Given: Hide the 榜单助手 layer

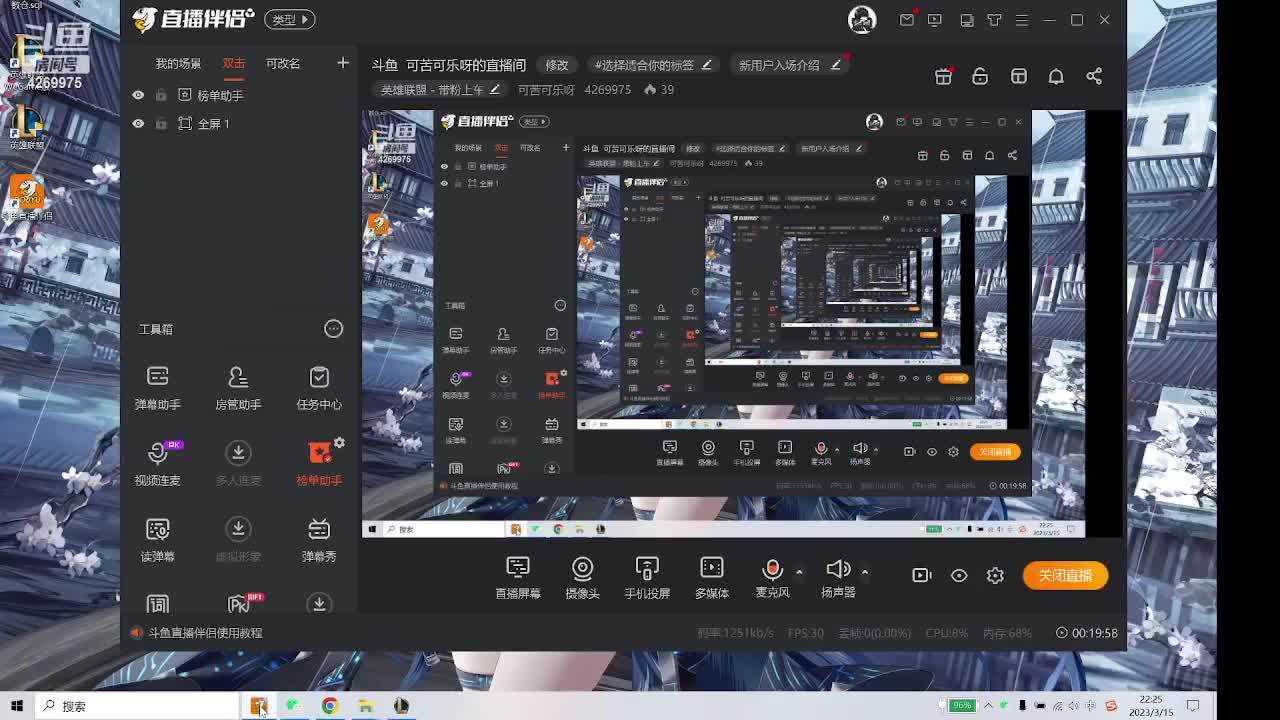Looking at the screenshot, I should (x=138, y=95).
